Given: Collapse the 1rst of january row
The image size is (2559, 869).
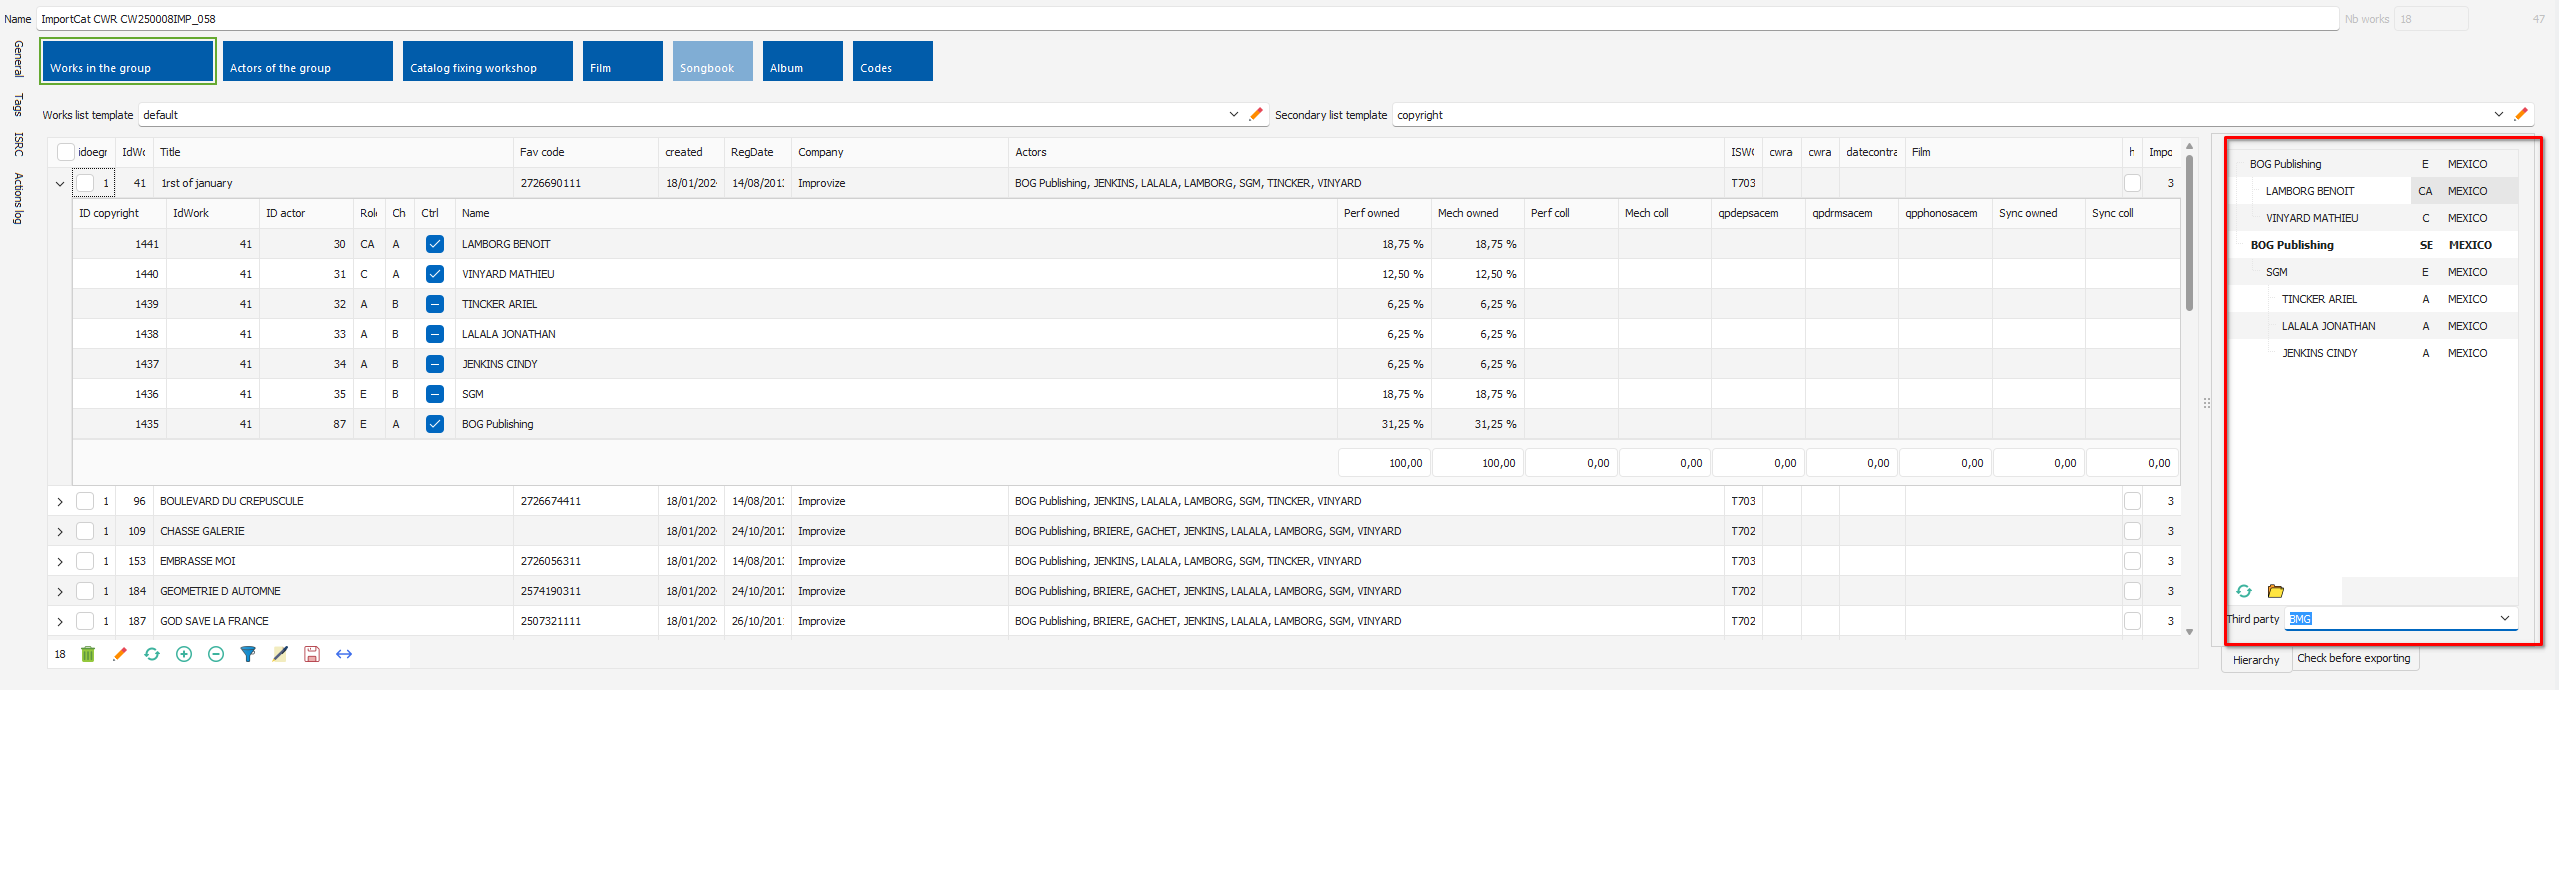Looking at the screenshot, I should tap(60, 184).
